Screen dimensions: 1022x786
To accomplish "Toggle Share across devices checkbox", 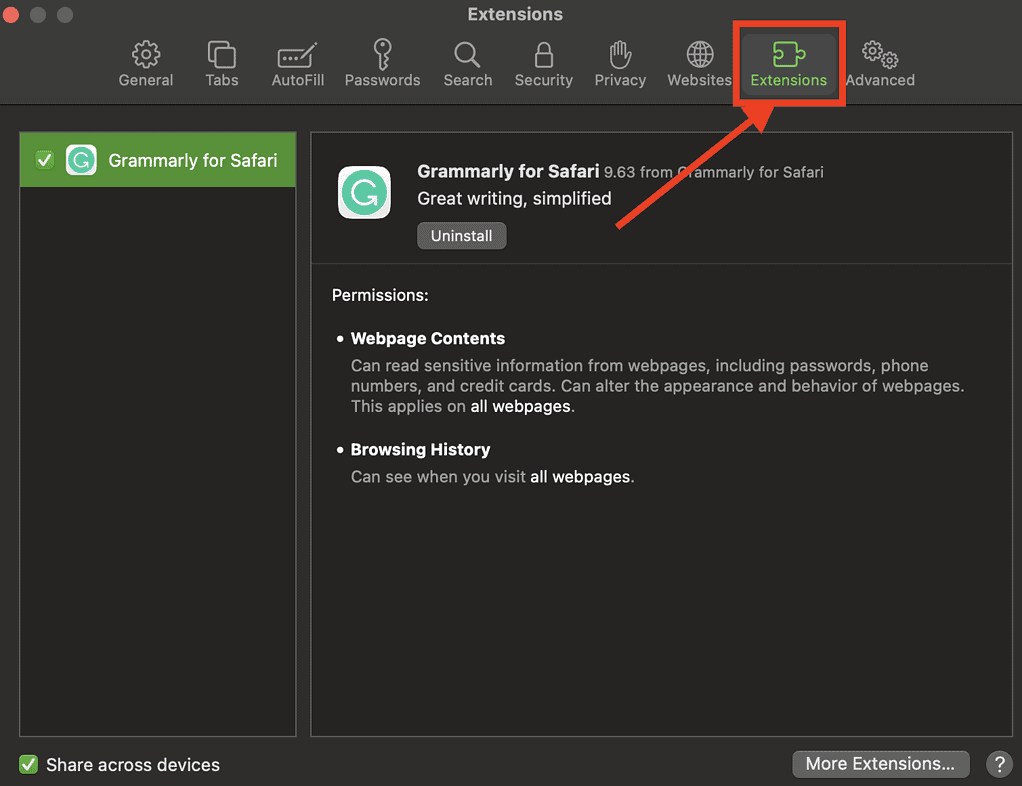I will point(28,764).
